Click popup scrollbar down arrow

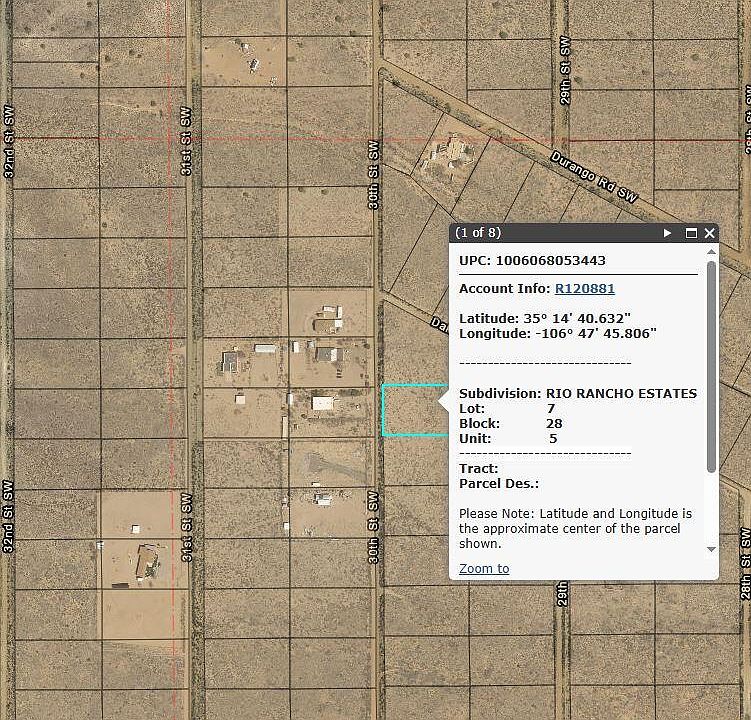(x=711, y=549)
